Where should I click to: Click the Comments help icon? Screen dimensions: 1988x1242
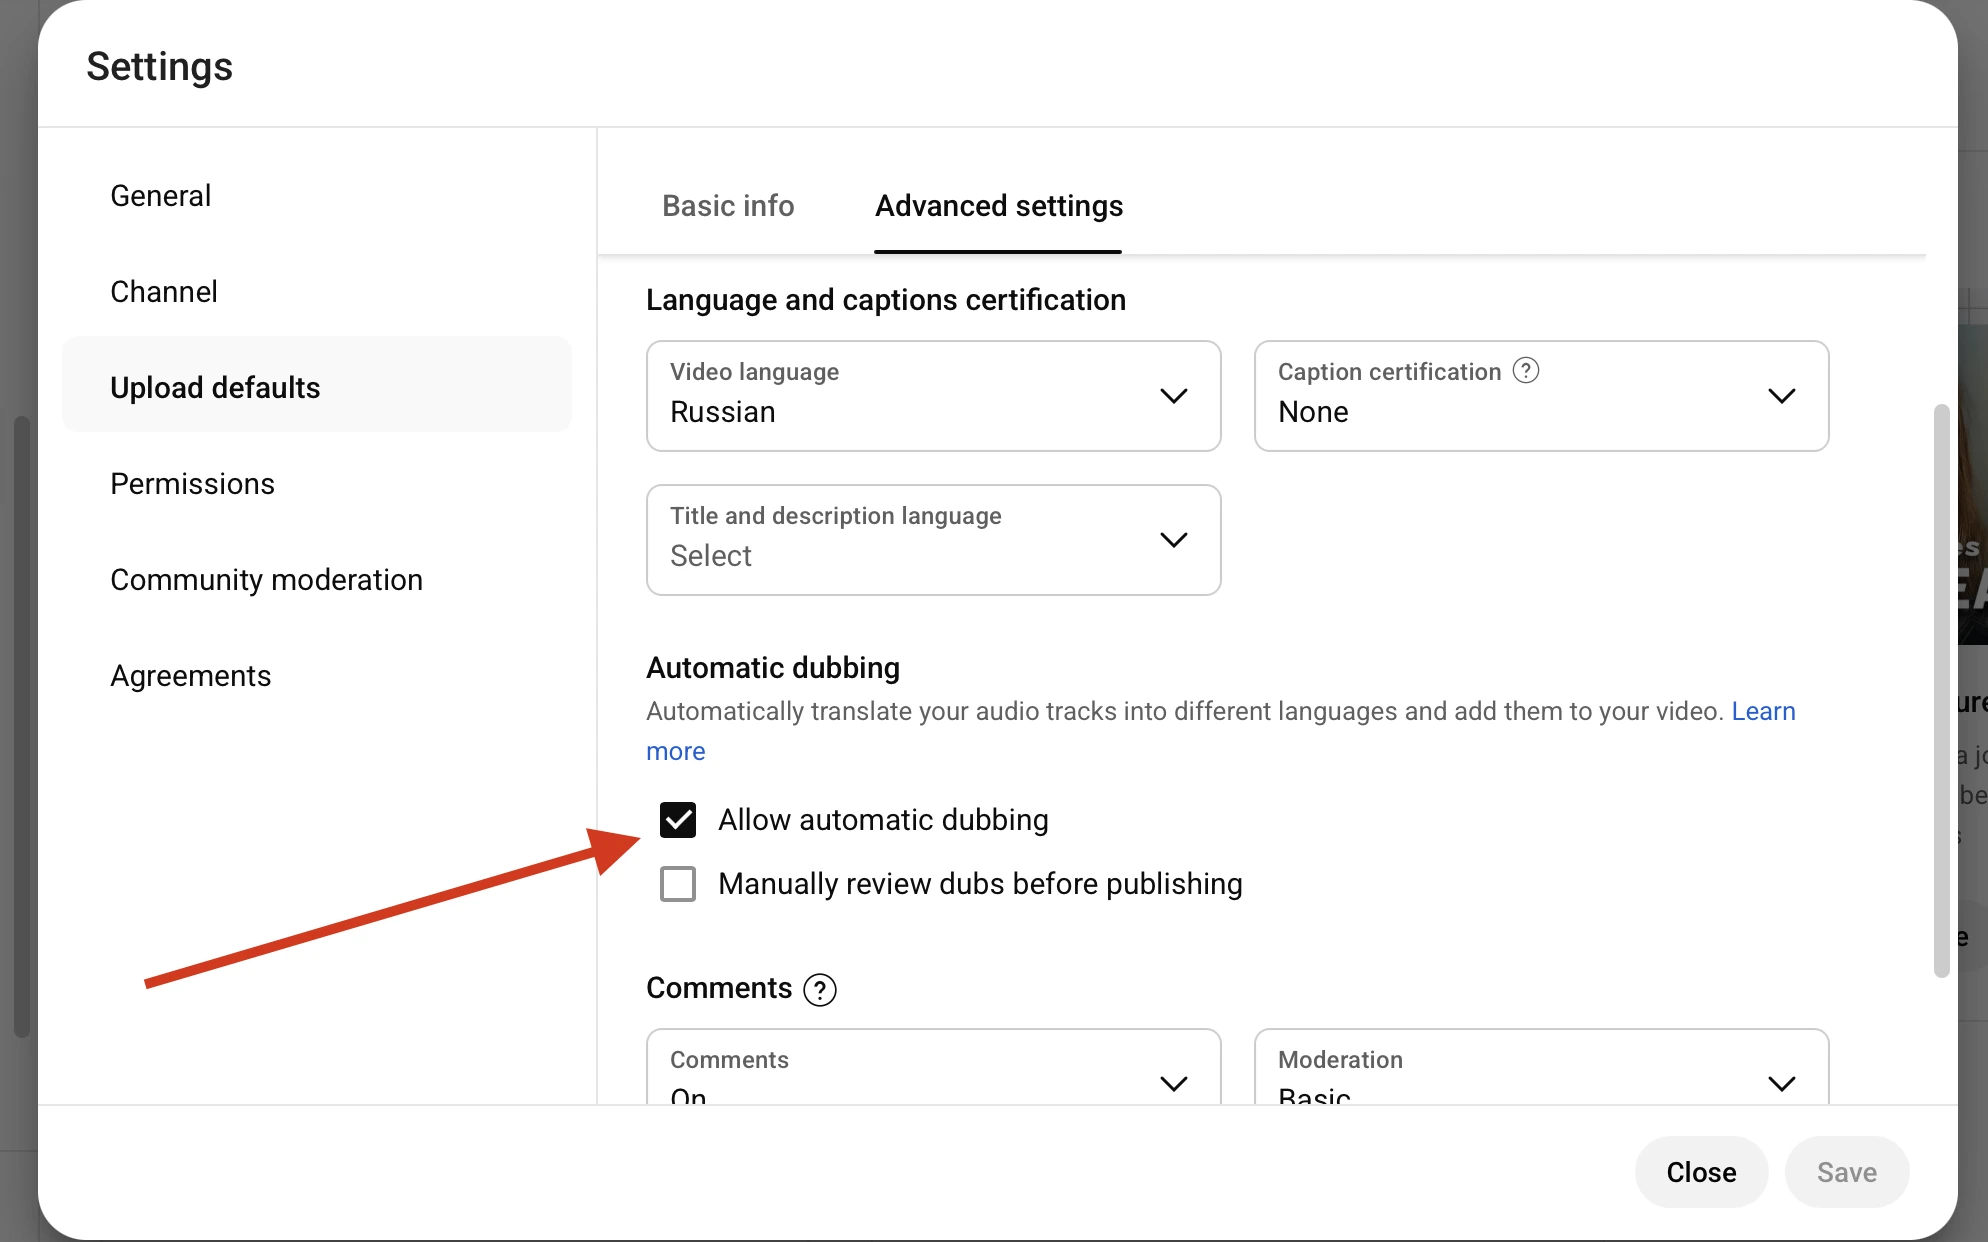tap(819, 989)
